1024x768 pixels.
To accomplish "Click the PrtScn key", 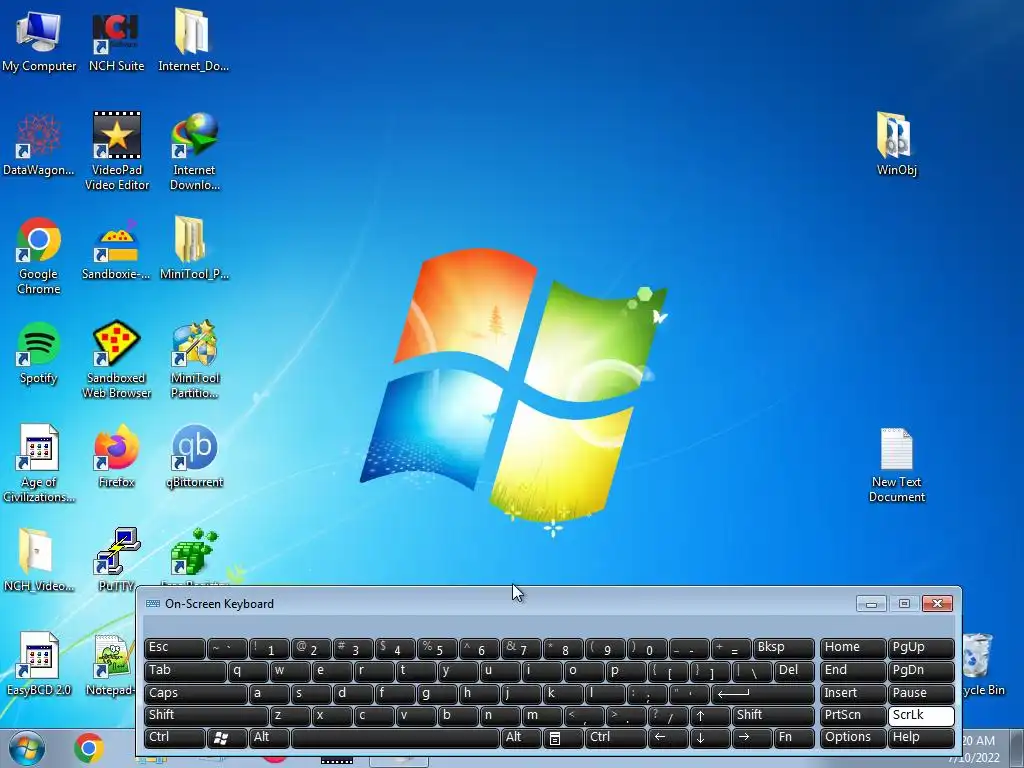I will [853, 715].
